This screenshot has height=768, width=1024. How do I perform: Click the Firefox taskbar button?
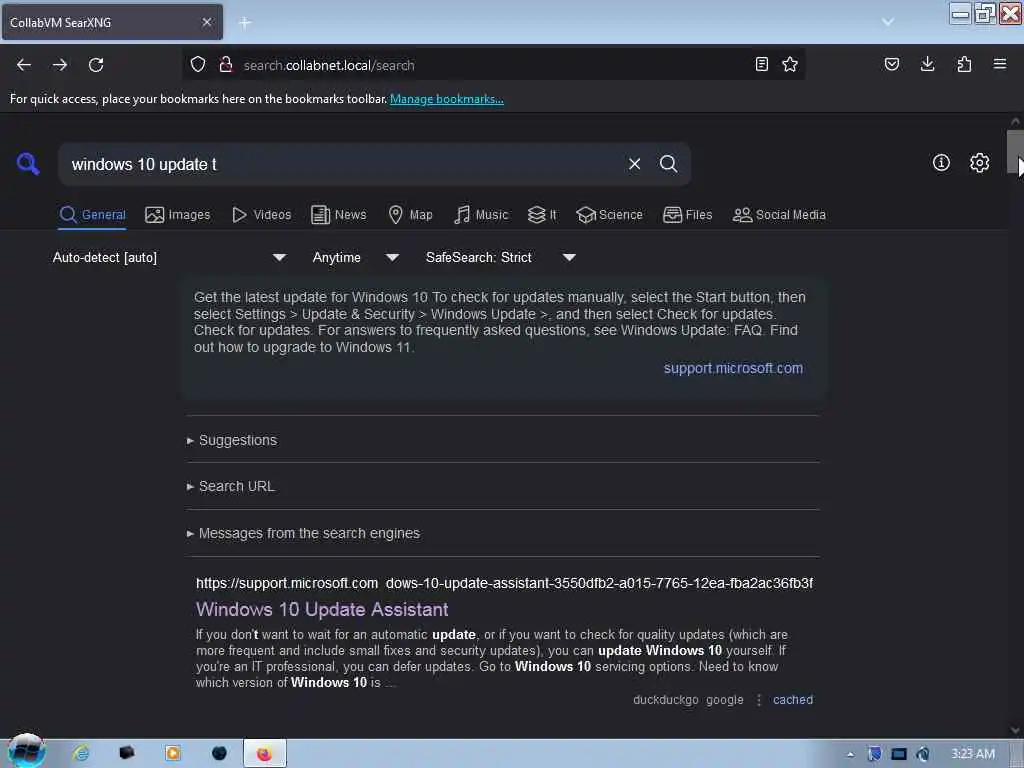264,754
